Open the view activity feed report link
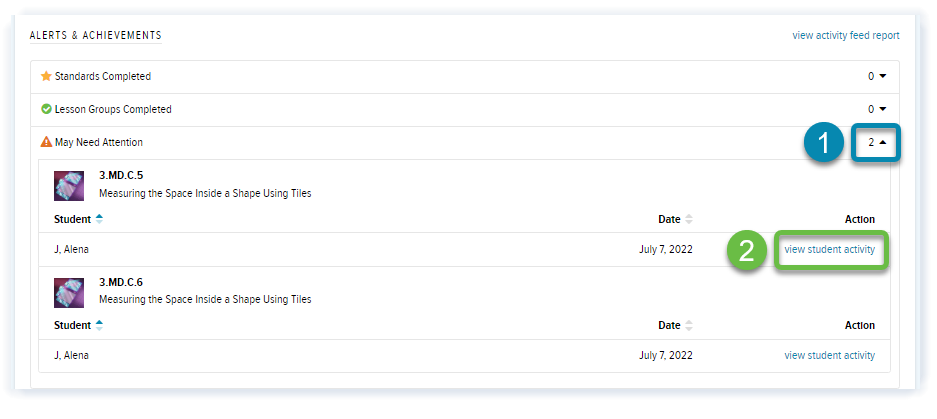 pyautogui.click(x=845, y=35)
